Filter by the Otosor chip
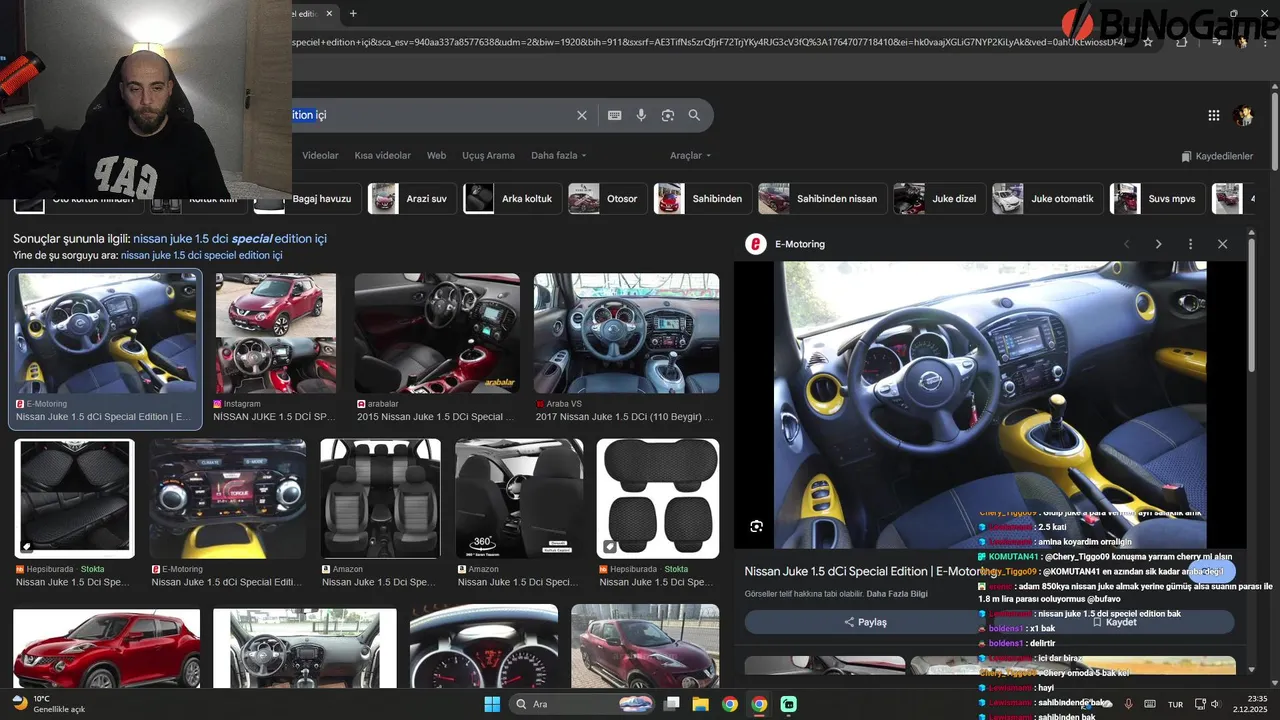The image size is (1280, 720). click(607, 199)
